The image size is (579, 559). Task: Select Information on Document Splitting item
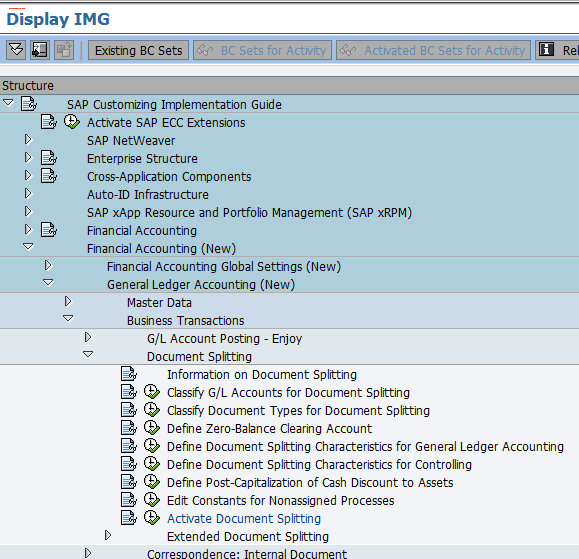[262, 374]
